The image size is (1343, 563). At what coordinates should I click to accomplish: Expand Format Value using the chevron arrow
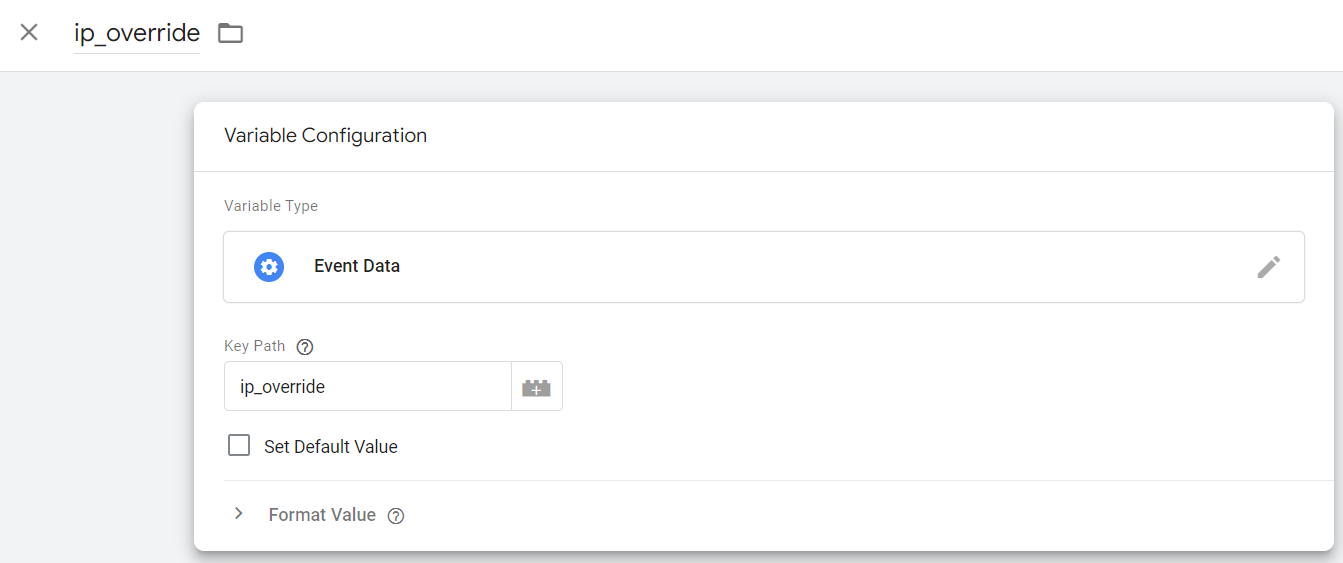tap(239, 514)
